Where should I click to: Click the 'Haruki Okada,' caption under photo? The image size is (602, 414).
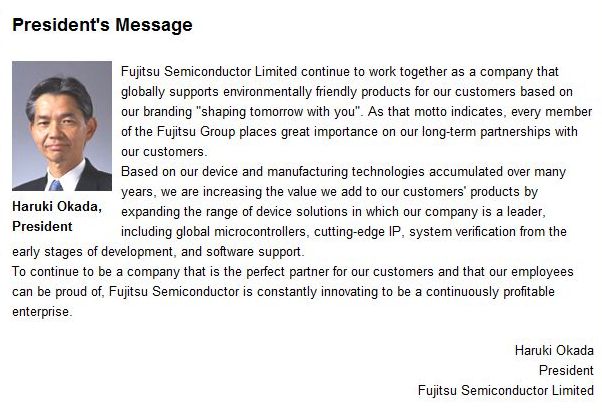[x=57, y=207]
